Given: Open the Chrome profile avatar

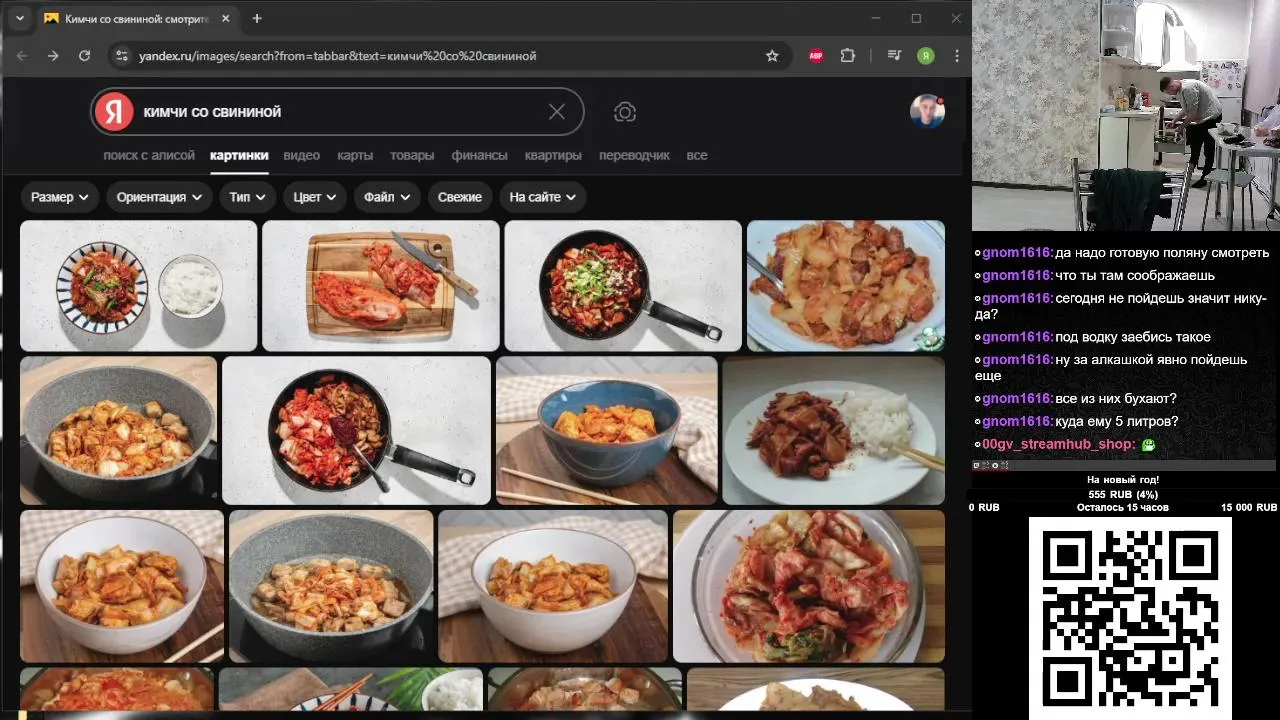Looking at the screenshot, I should click(x=926, y=56).
